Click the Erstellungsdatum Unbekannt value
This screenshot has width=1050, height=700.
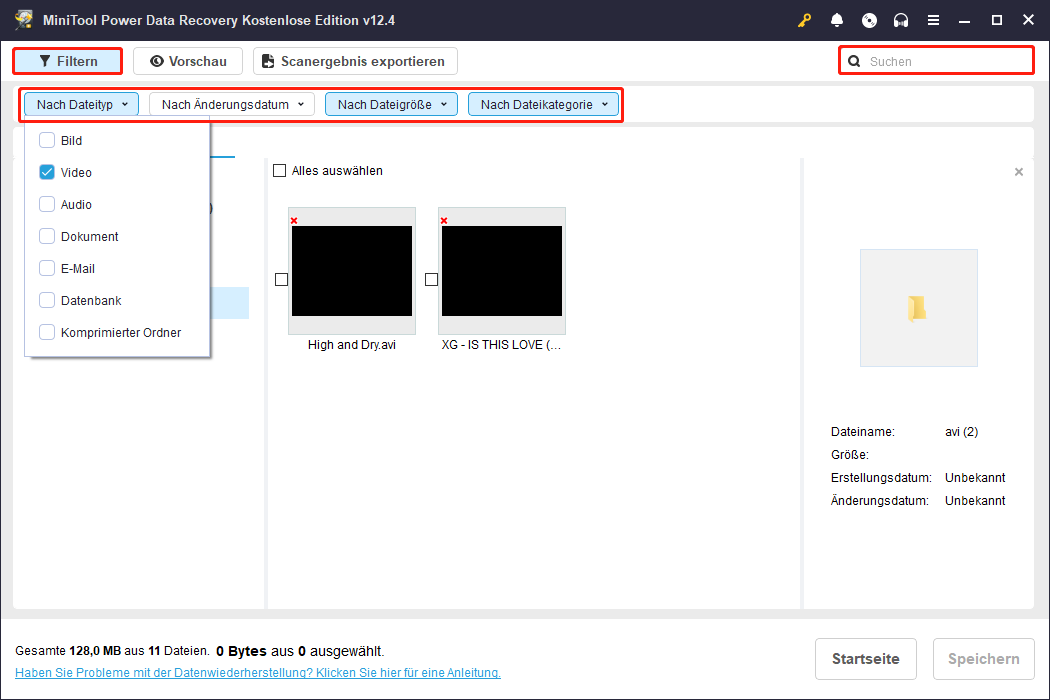tap(975, 478)
